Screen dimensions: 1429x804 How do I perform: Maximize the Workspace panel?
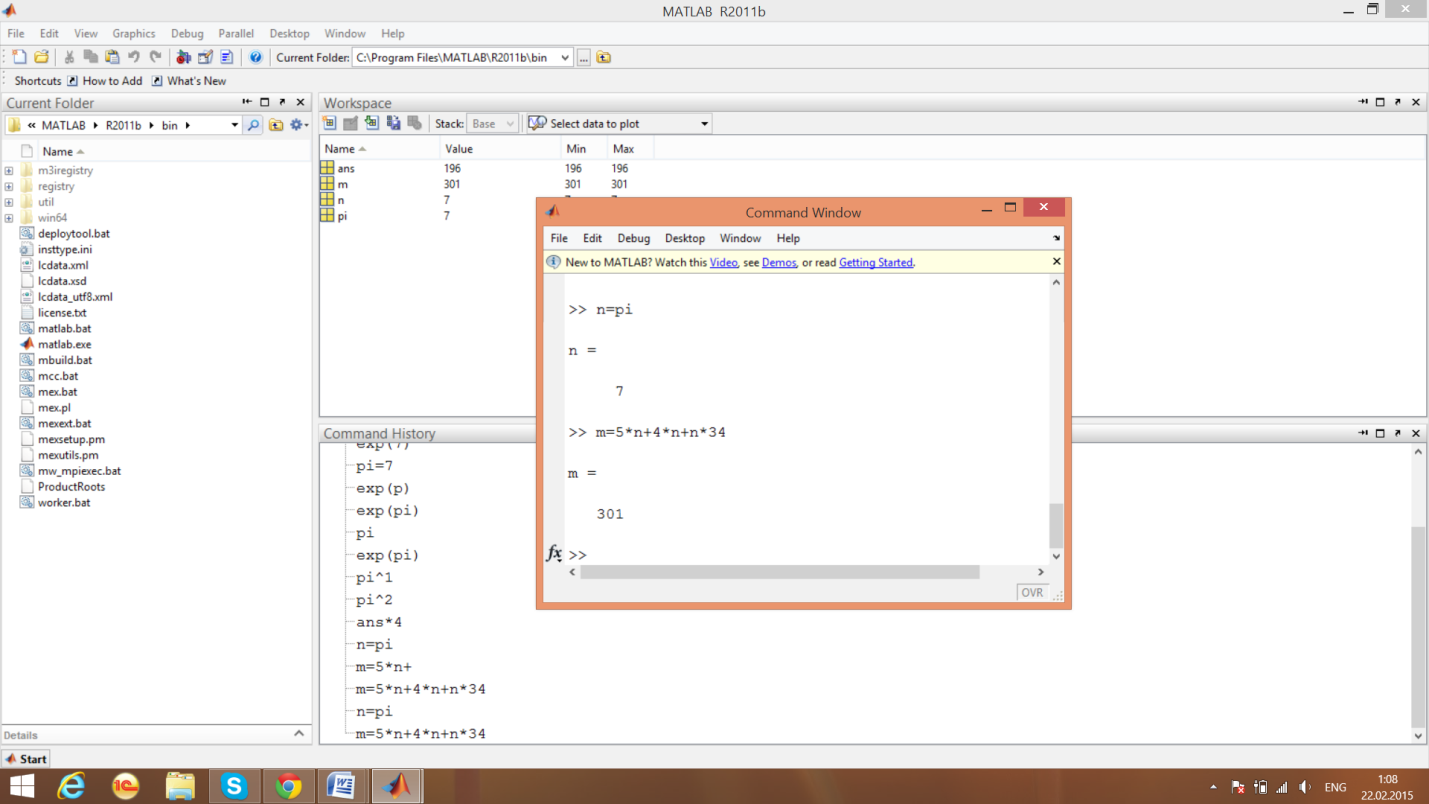(x=1380, y=102)
